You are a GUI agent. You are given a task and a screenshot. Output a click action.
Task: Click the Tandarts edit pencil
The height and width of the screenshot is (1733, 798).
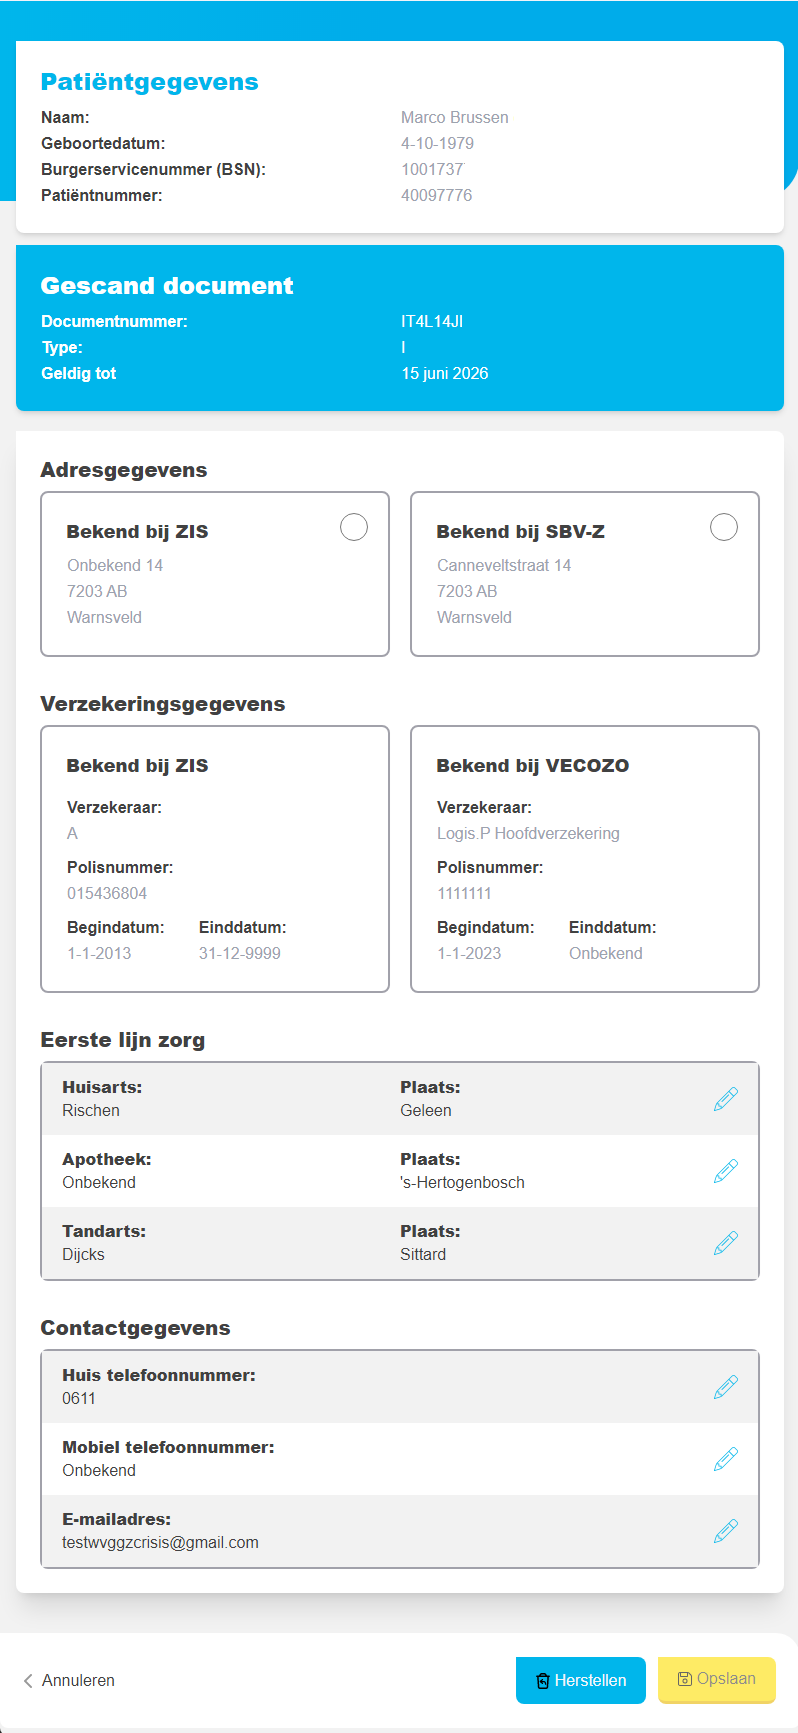click(x=726, y=1243)
